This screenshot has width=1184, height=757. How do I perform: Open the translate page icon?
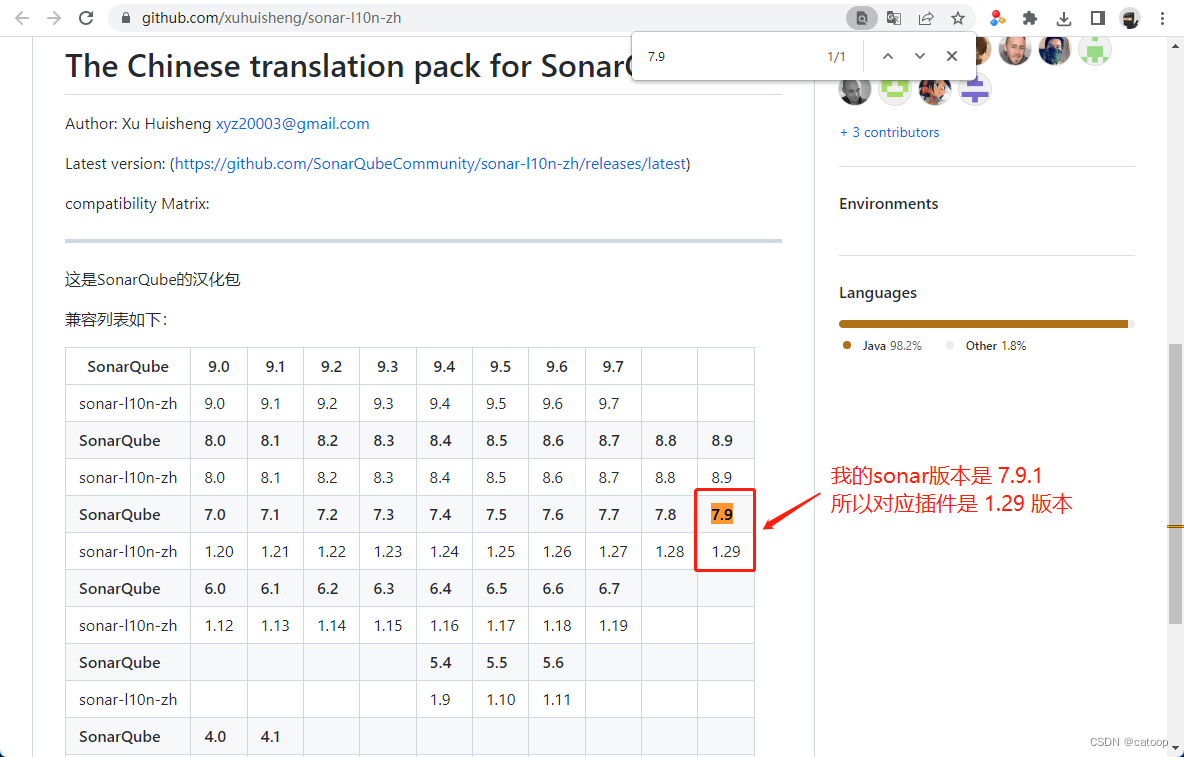click(x=894, y=18)
